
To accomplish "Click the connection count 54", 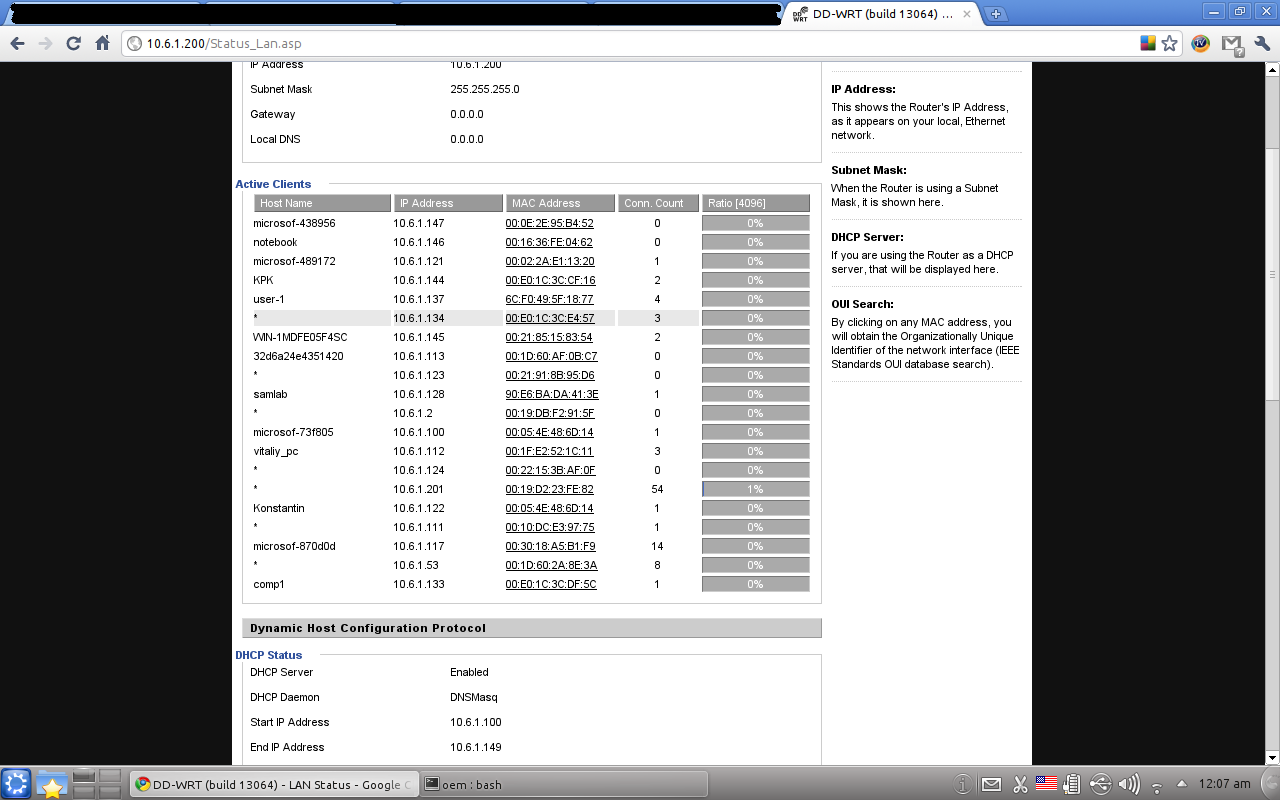I will [x=657, y=489].
